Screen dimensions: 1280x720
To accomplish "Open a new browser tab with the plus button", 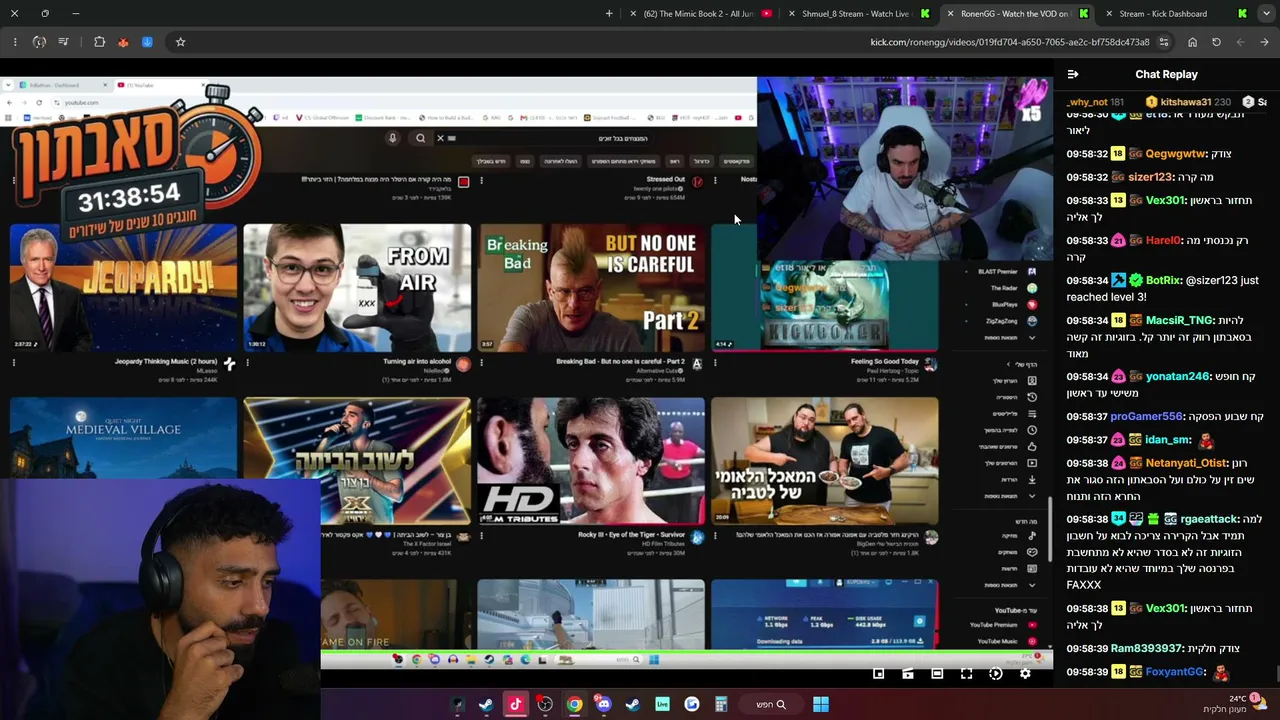I will [609, 14].
